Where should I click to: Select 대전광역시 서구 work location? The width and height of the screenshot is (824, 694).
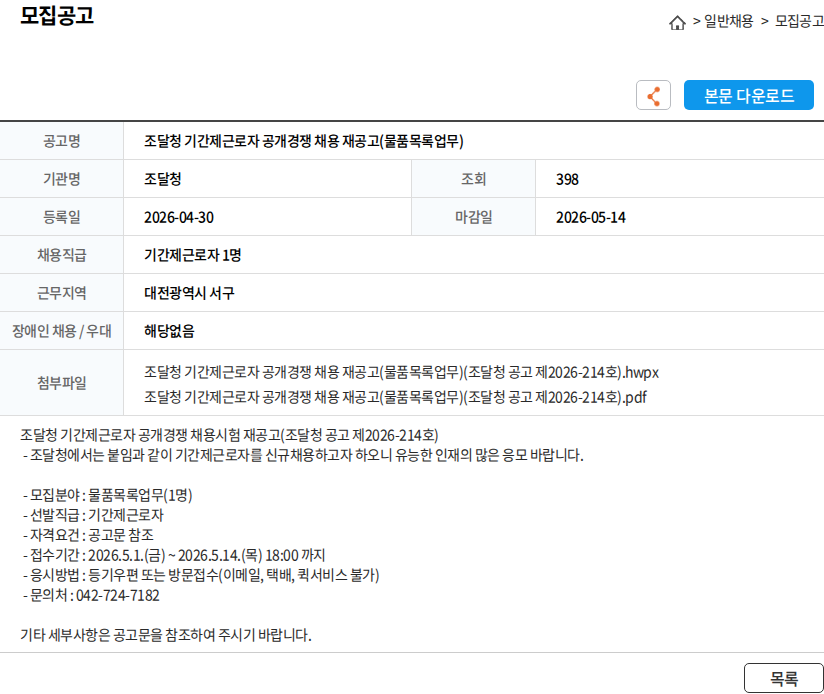coord(189,293)
